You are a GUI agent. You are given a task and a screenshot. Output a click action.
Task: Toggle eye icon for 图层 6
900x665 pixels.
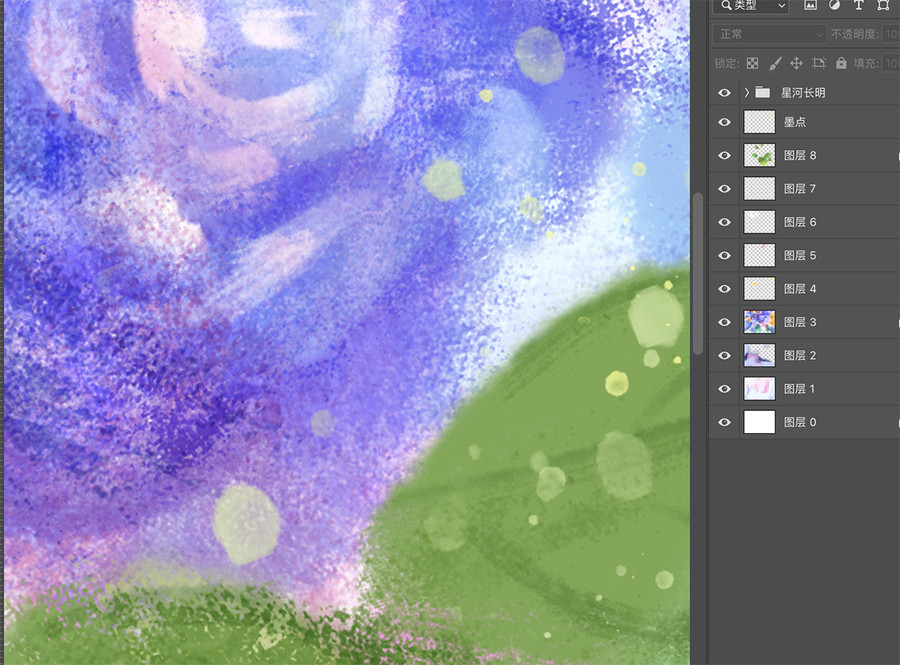(724, 222)
